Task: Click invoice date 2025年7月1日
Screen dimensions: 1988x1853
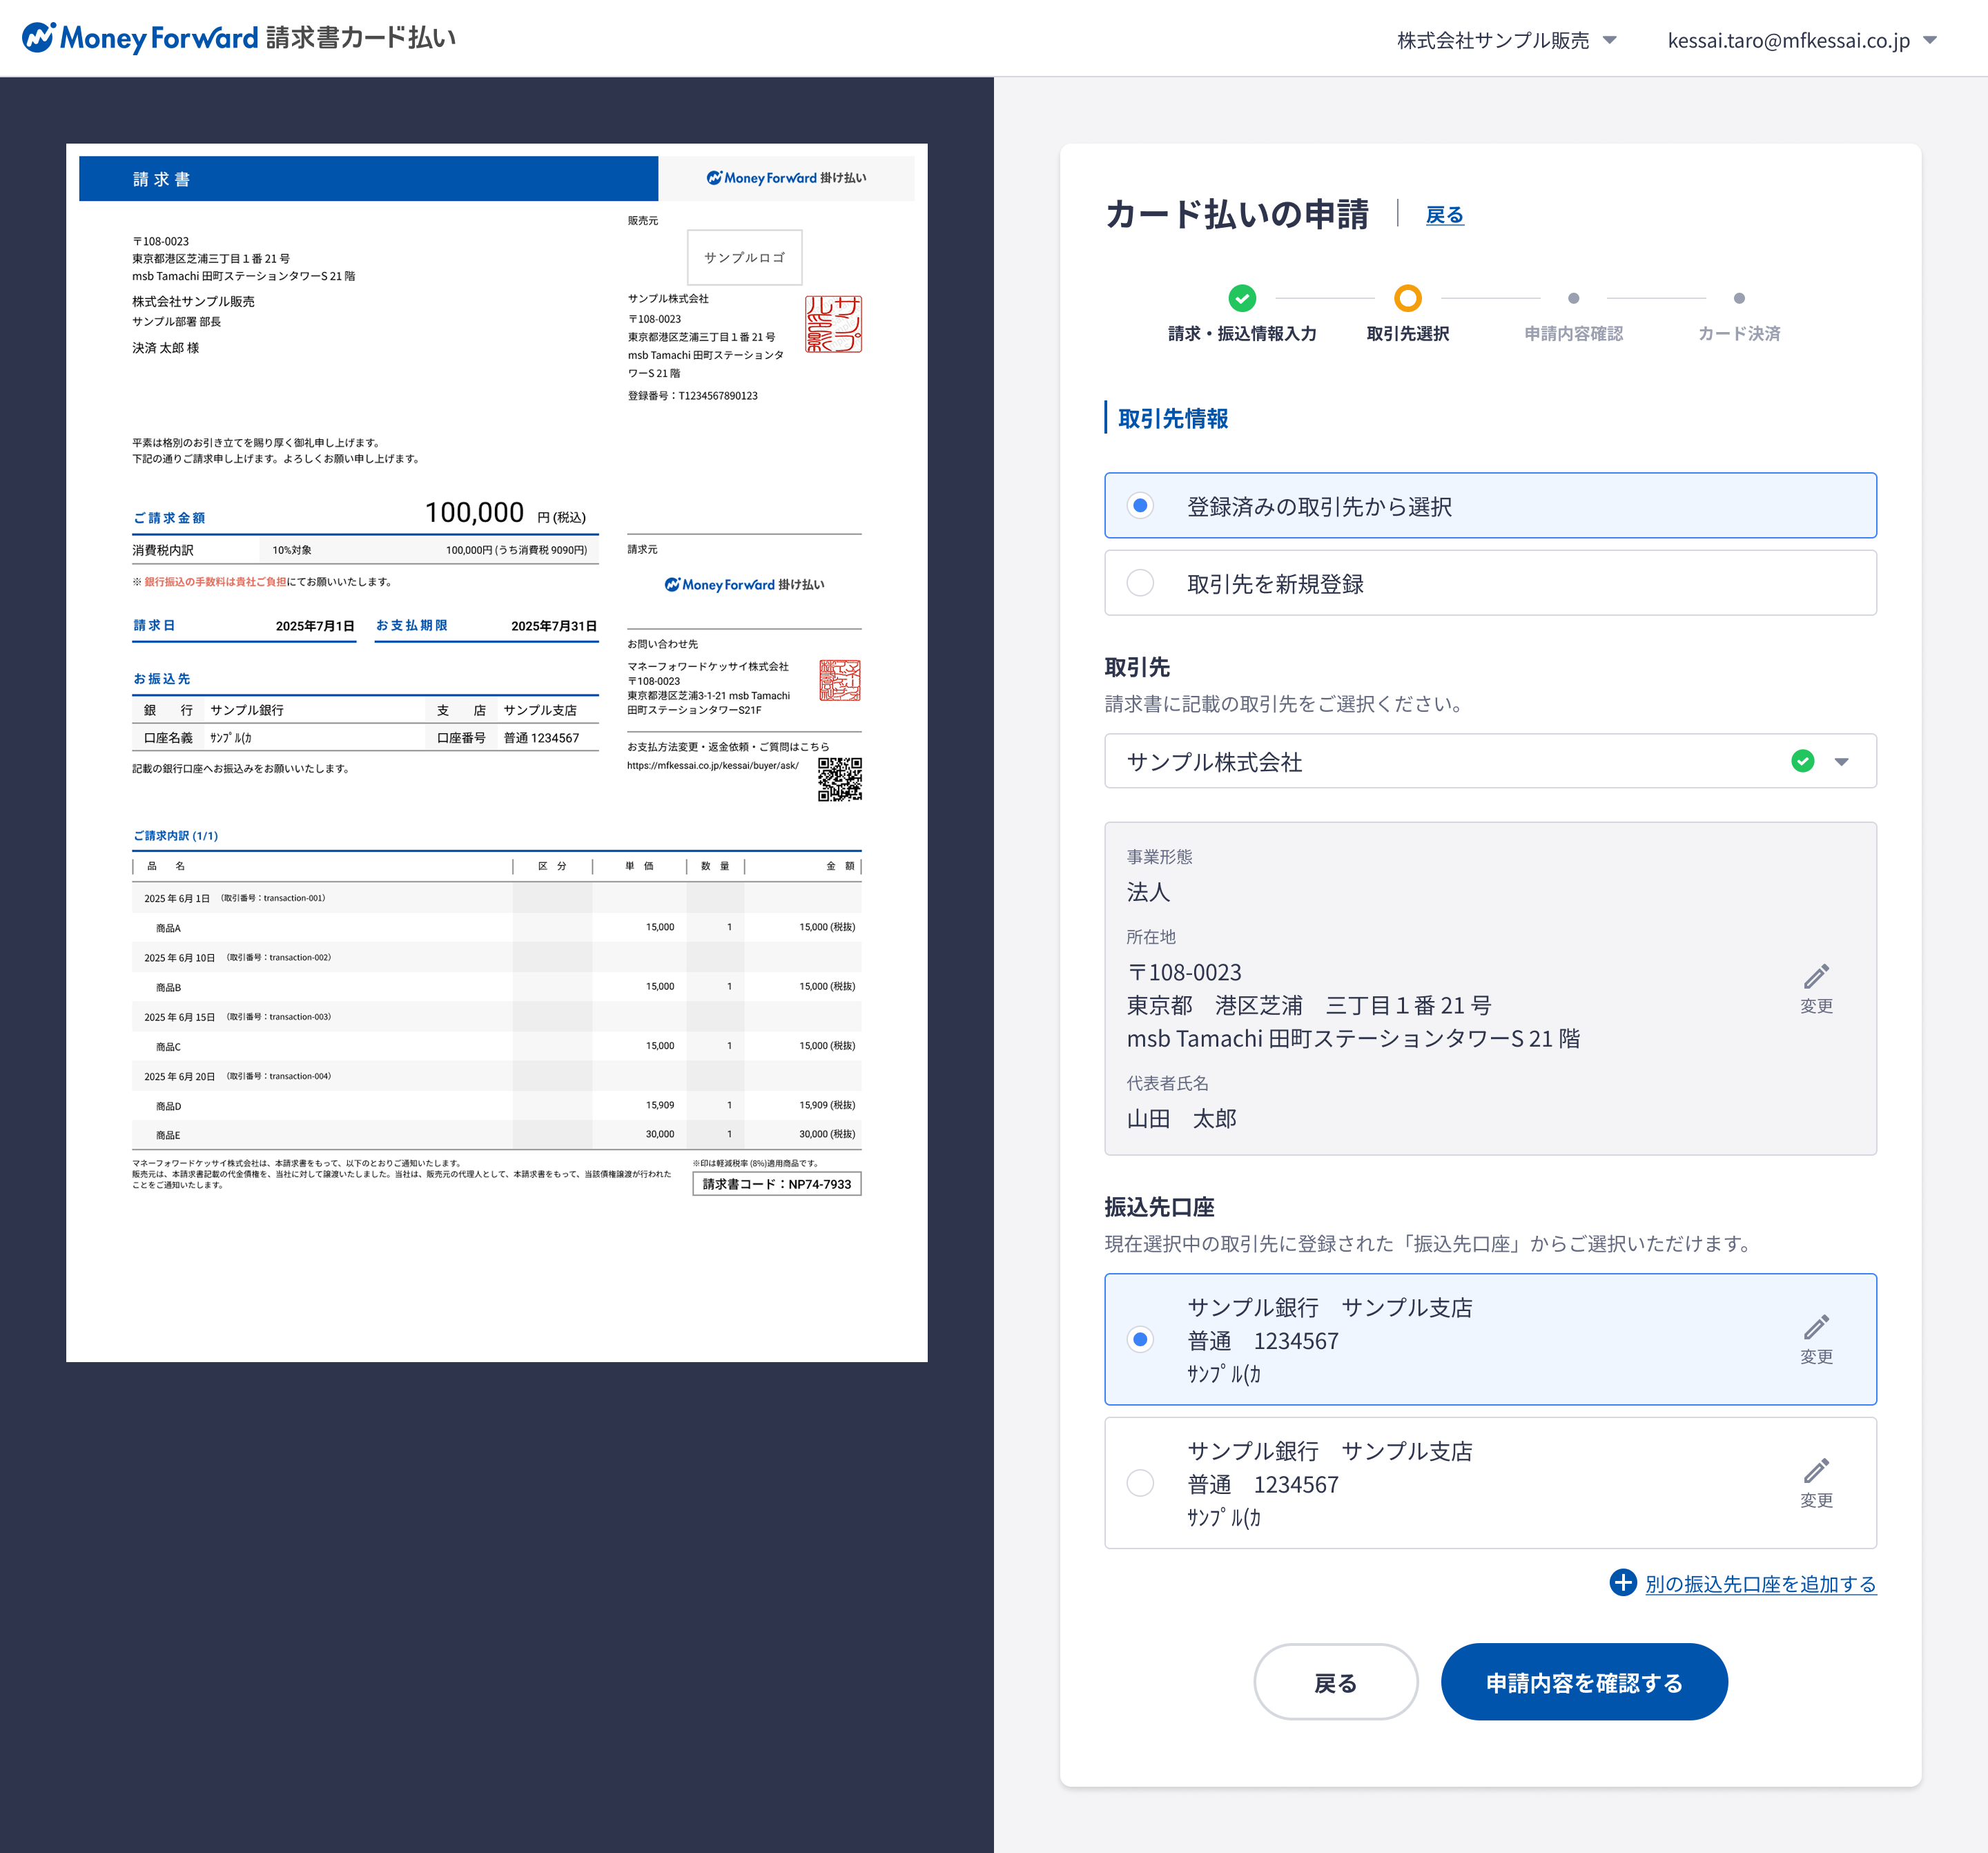Action: coord(315,626)
